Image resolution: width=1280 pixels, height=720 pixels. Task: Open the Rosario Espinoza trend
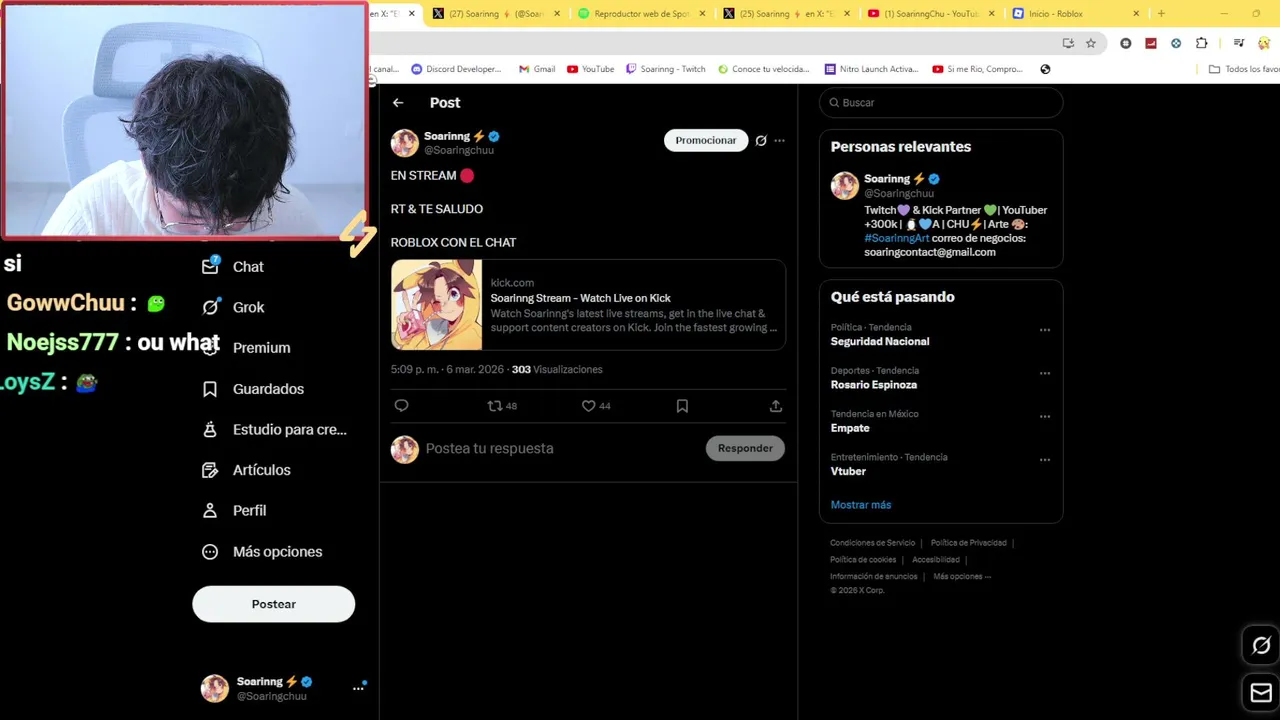[874, 385]
